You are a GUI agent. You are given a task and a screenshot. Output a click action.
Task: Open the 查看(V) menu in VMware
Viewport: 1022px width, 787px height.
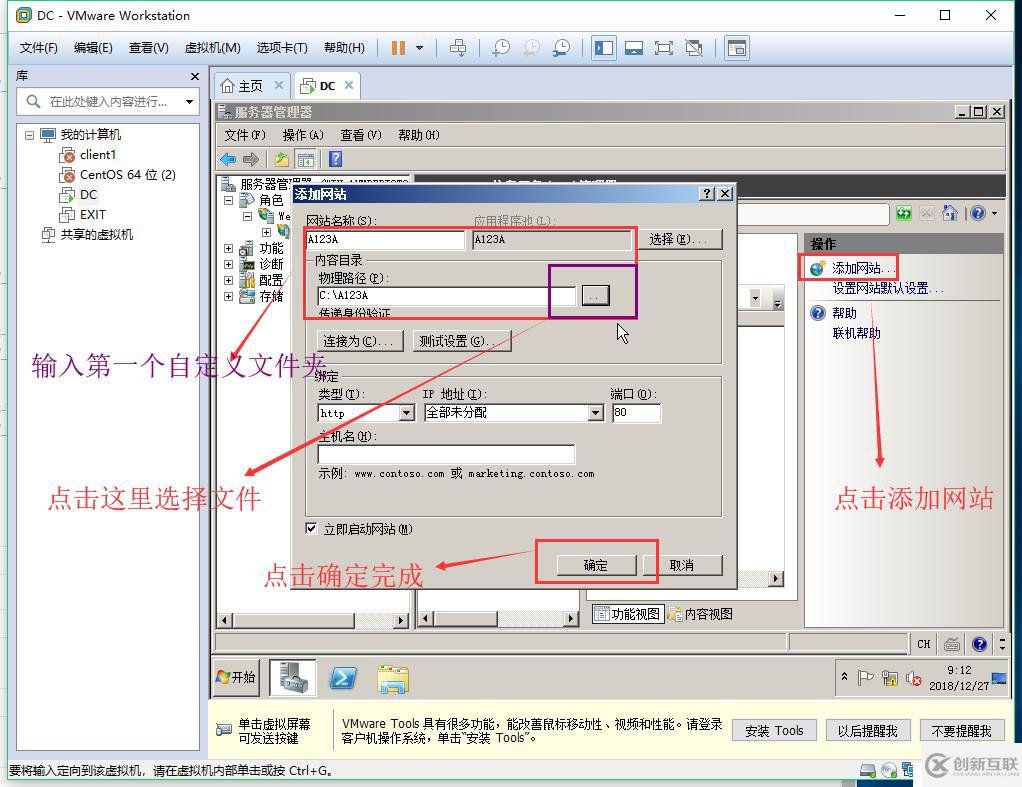(149, 48)
